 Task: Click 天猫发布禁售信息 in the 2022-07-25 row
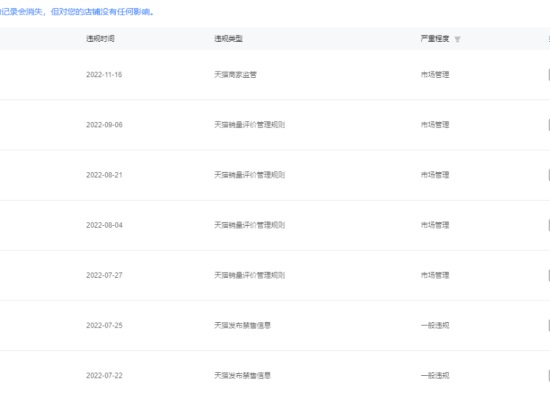[x=242, y=325]
